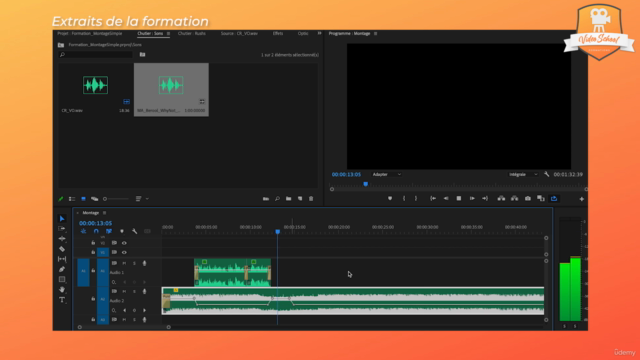Image resolution: width=640 pixels, height=360 pixels.
Task: Select the Type text tool
Action: (62, 300)
